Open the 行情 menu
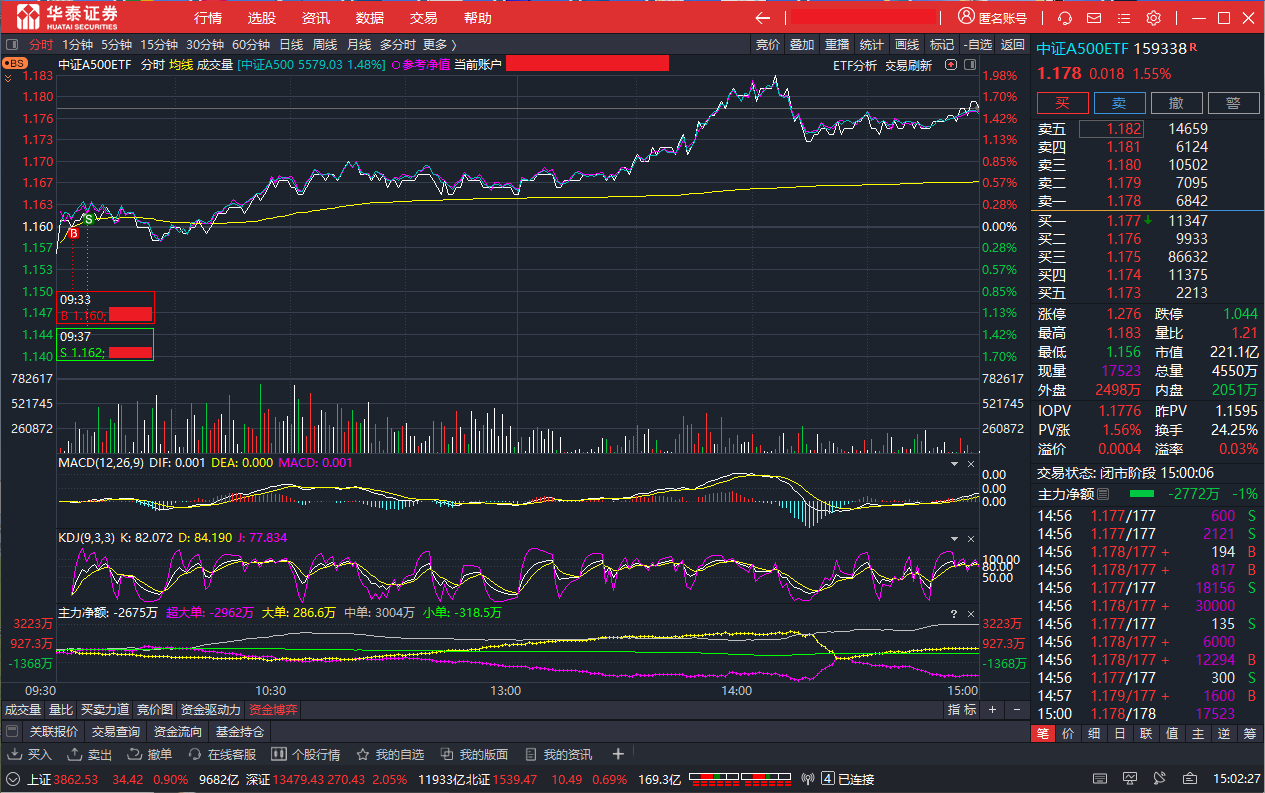This screenshot has height=793, width=1265. point(208,18)
